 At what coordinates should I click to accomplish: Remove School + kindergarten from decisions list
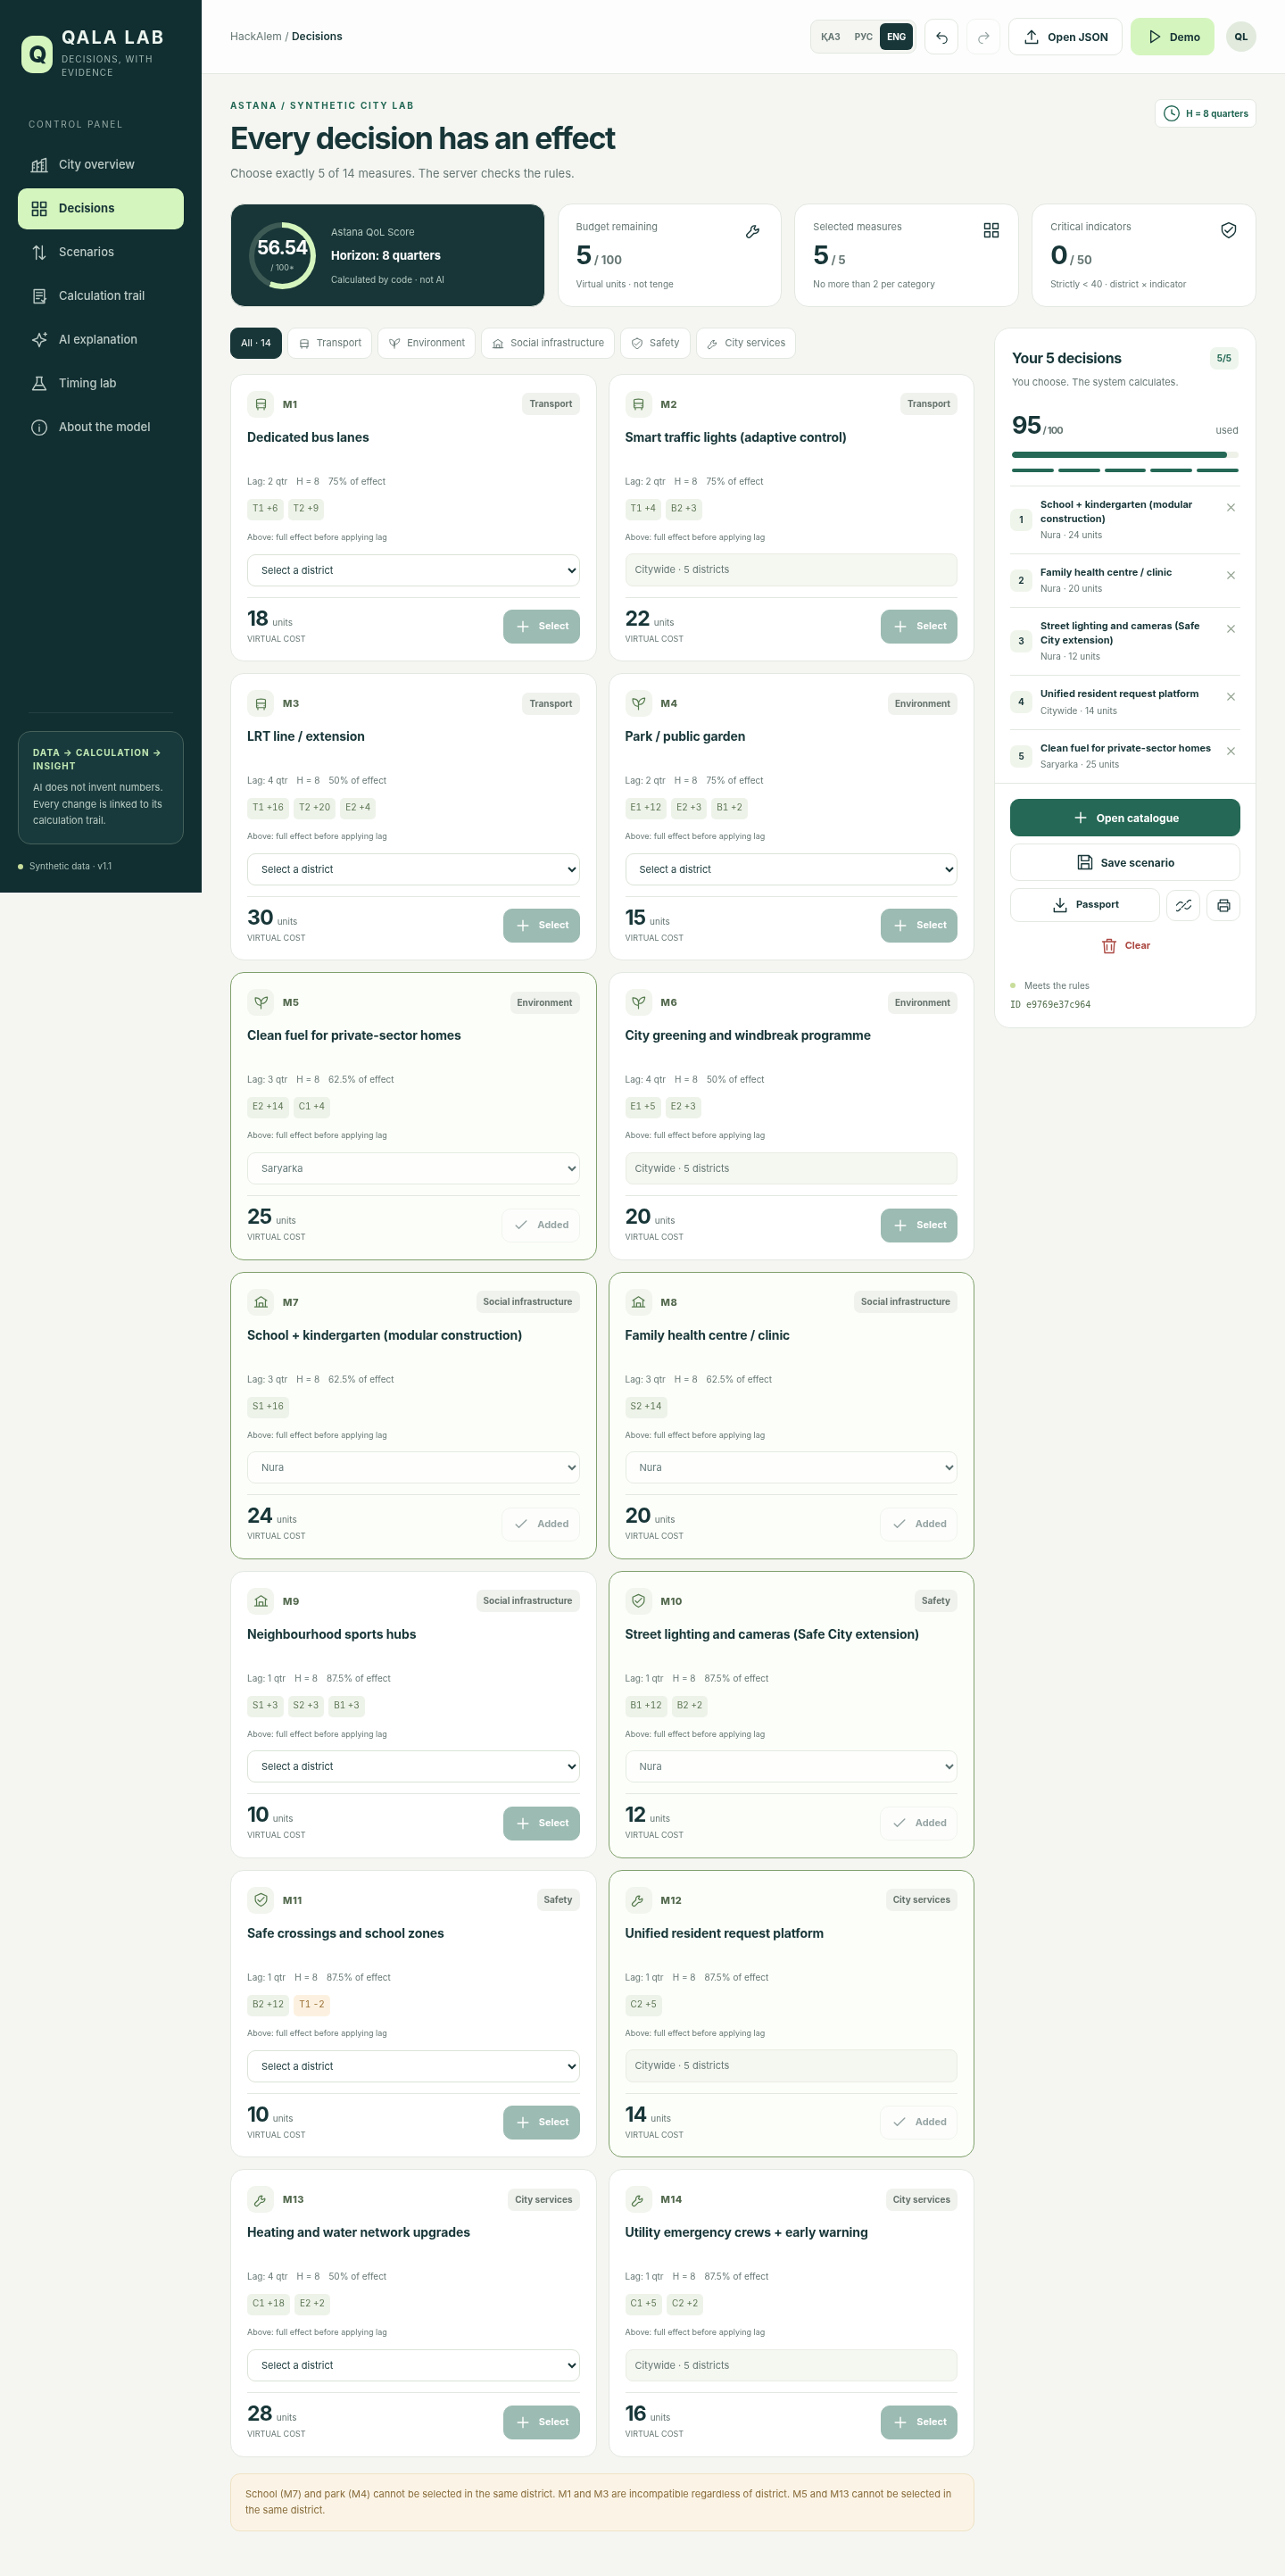tap(1231, 508)
